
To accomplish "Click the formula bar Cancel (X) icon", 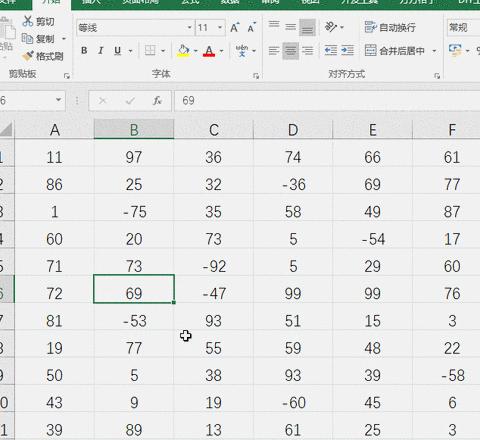I will click(x=102, y=100).
